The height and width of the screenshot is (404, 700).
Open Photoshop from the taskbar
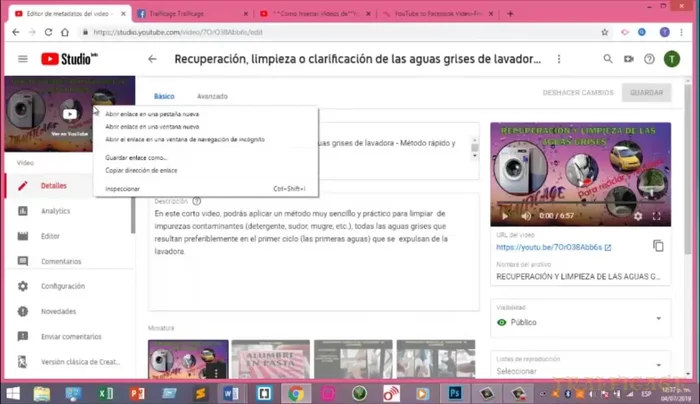454,394
